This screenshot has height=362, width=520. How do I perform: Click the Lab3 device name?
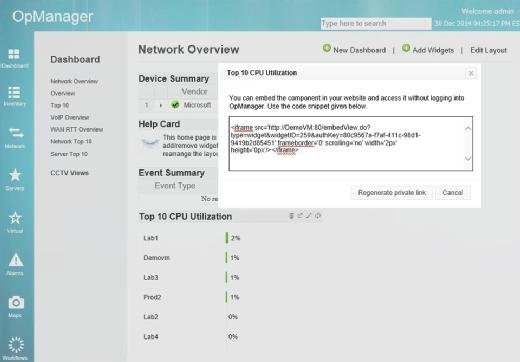[151, 277]
